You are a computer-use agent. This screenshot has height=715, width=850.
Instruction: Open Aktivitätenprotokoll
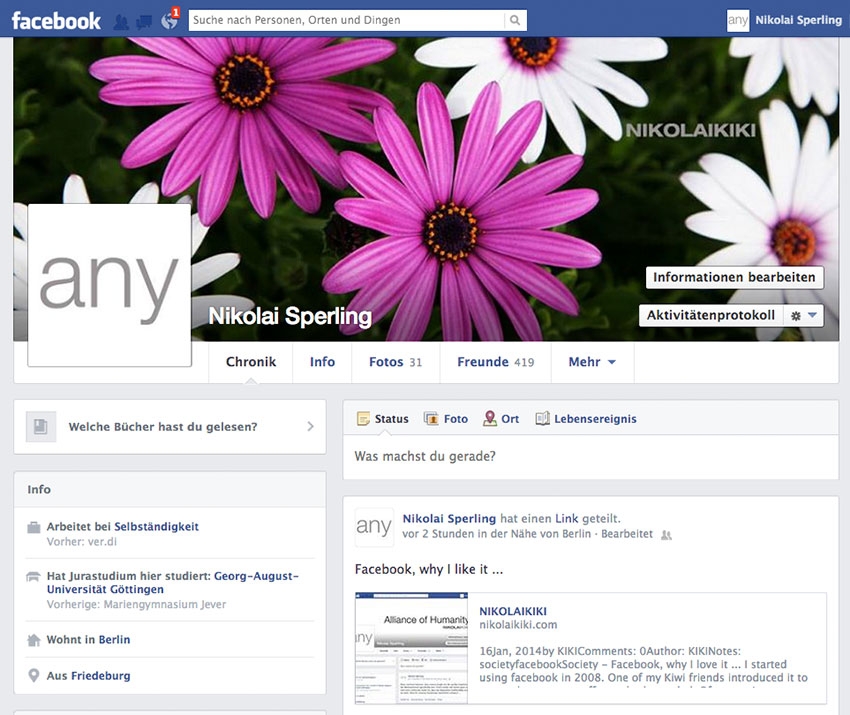coord(711,315)
